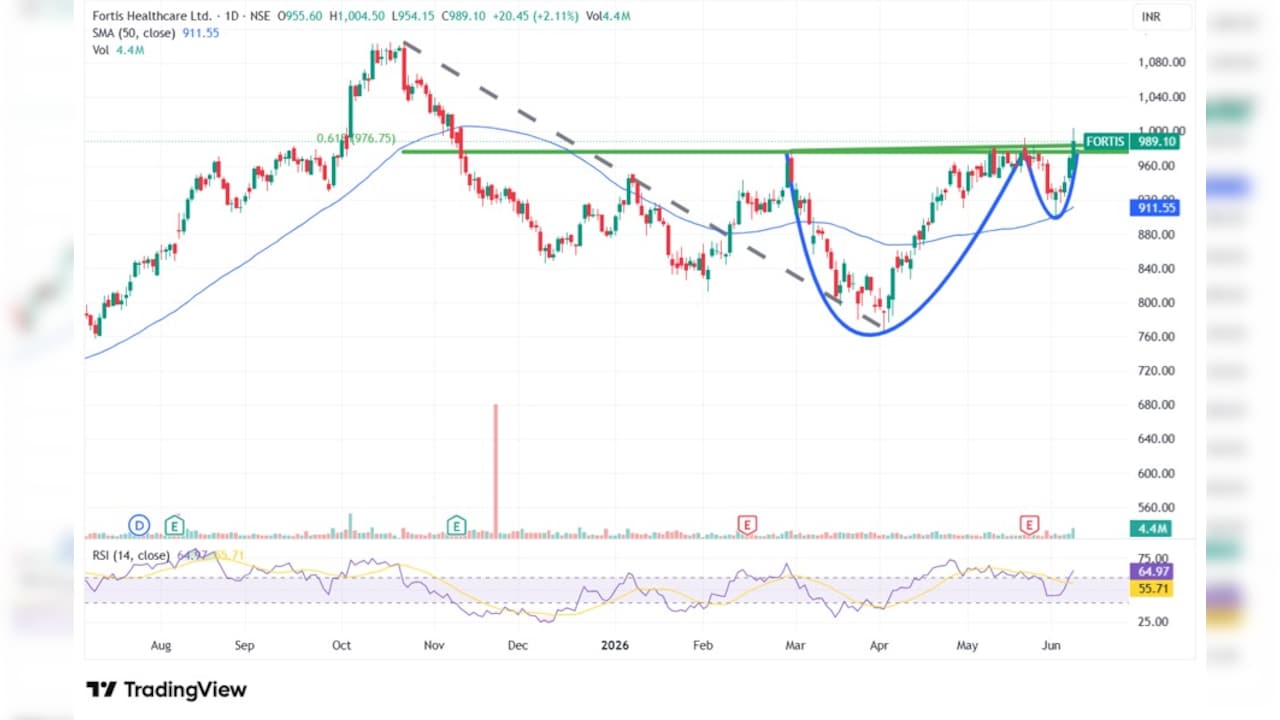Open the INR currency selector
The image size is (1280, 720).
click(1150, 18)
